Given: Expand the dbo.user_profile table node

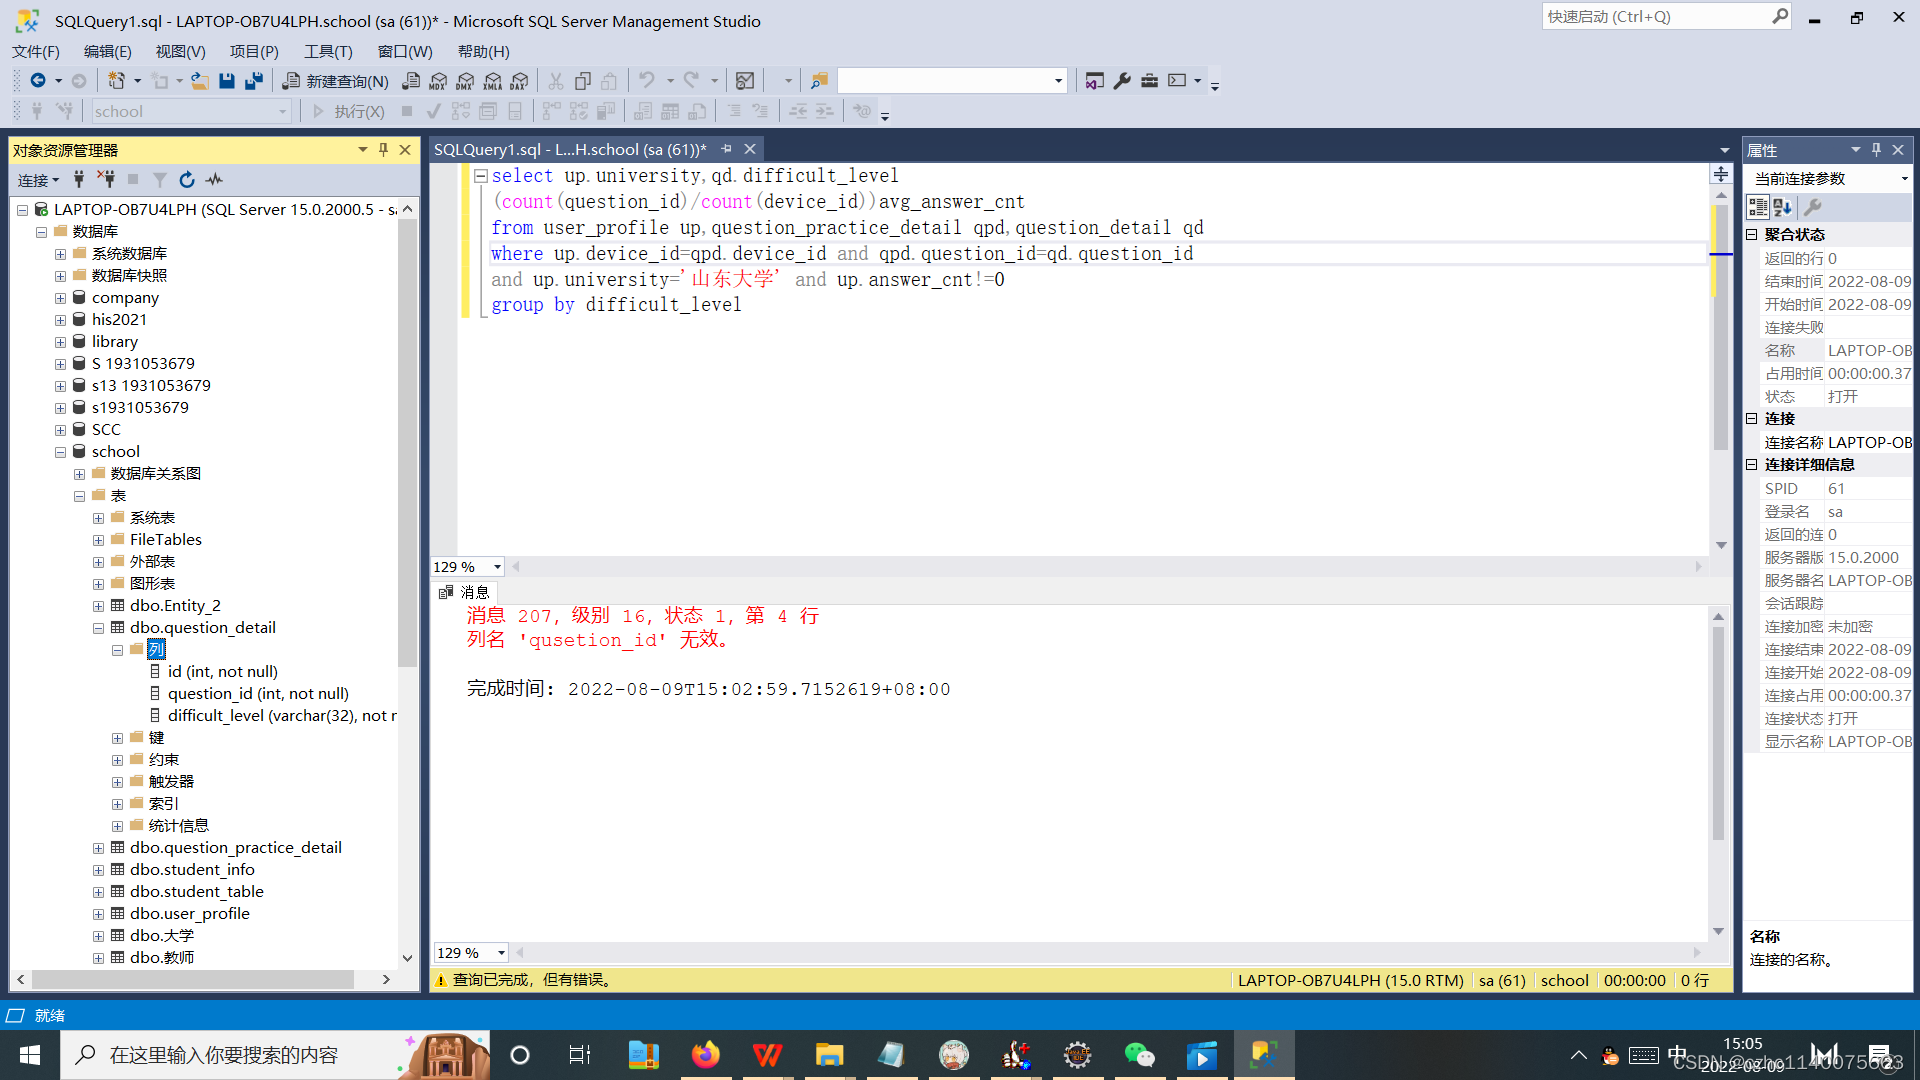Looking at the screenshot, I should point(98,914).
